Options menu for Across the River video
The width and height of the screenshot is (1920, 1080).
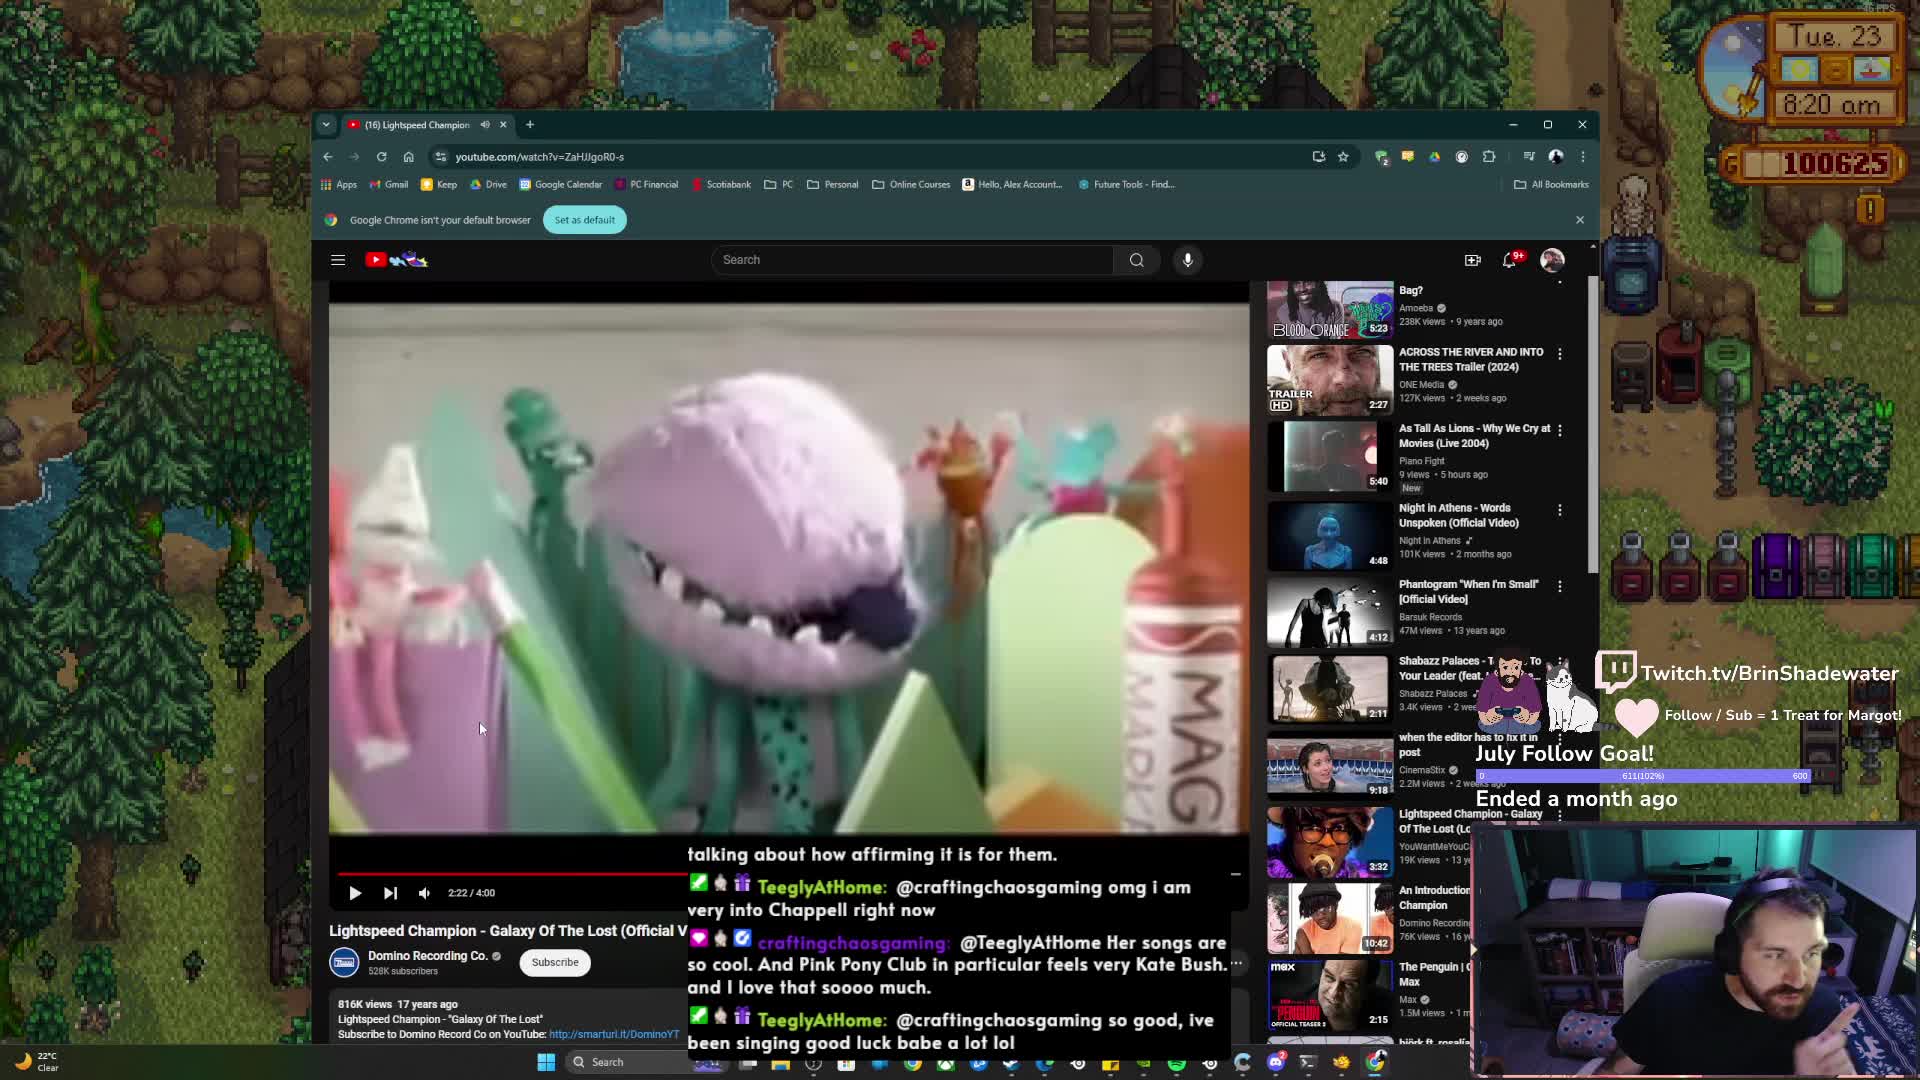pos(1560,354)
